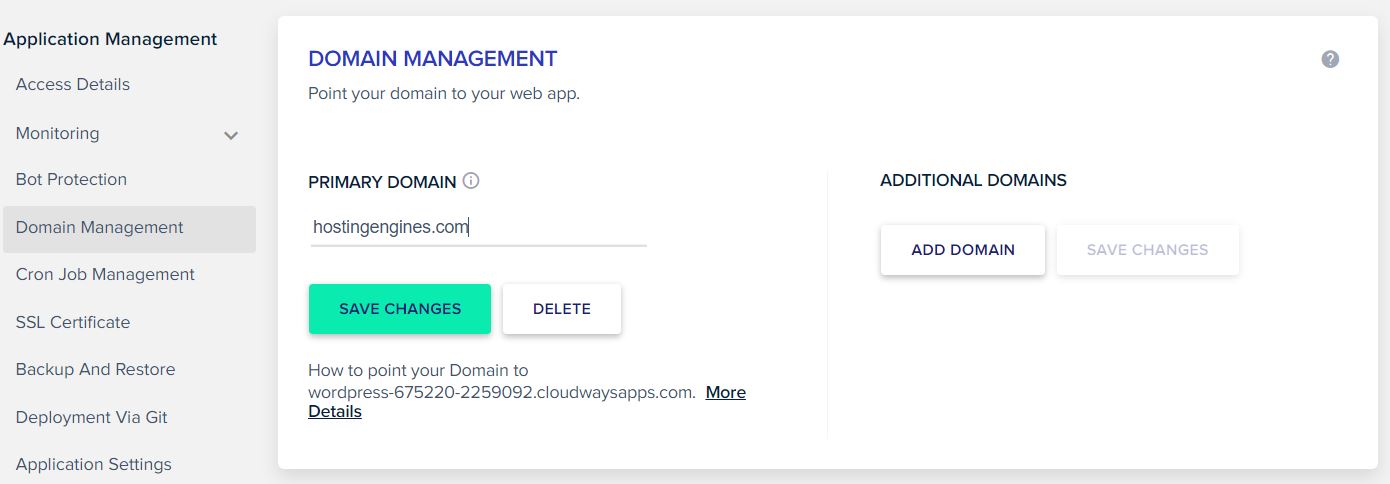
Task: Open Access Details in sidebar
Action: click(x=73, y=84)
